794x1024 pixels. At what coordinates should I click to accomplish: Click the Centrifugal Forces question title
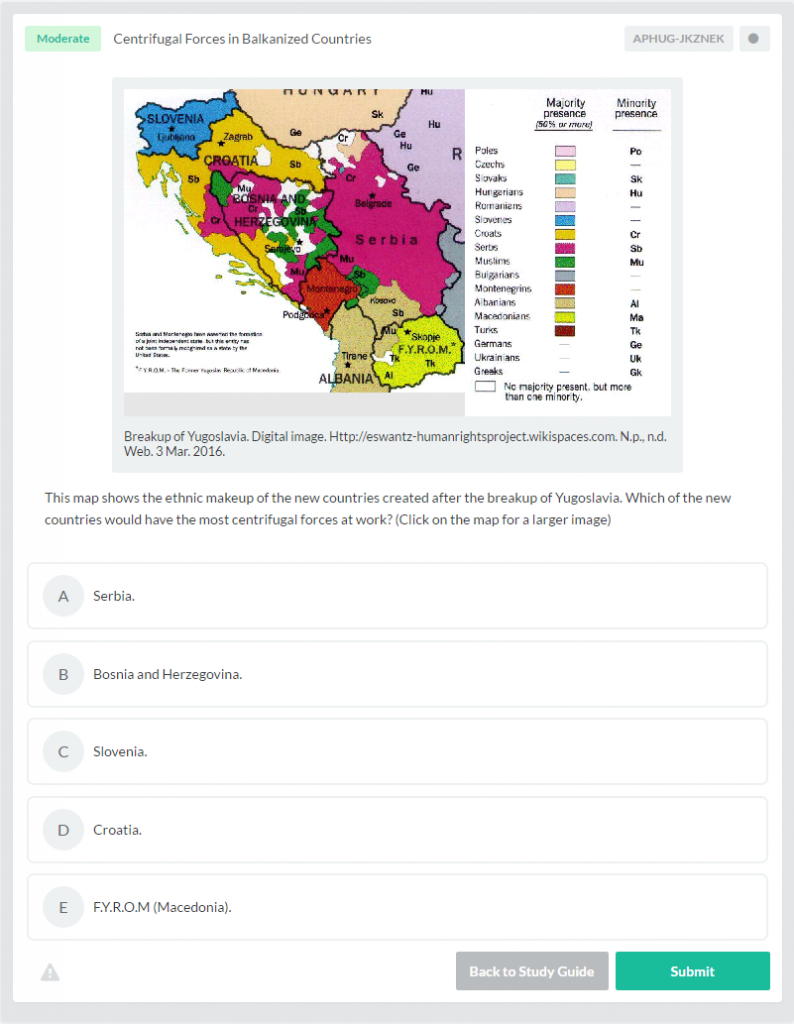pyautogui.click(x=242, y=39)
